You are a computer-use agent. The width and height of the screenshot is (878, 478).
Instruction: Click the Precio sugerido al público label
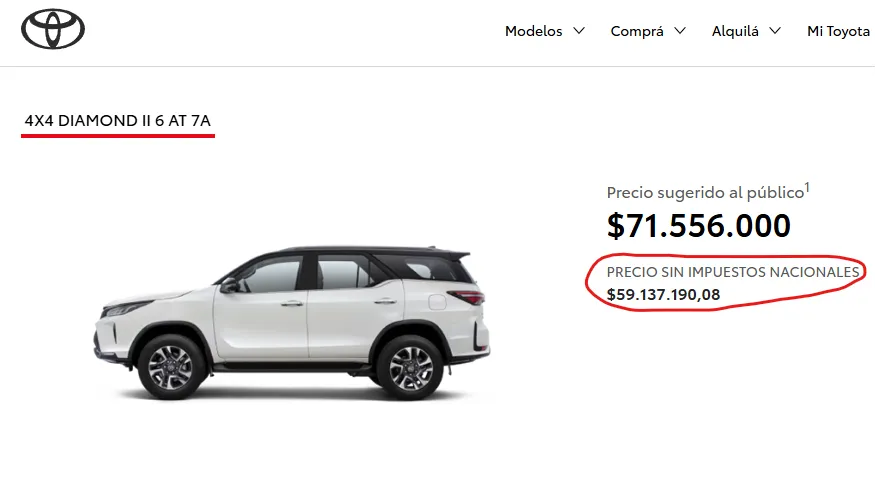point(706,193)
